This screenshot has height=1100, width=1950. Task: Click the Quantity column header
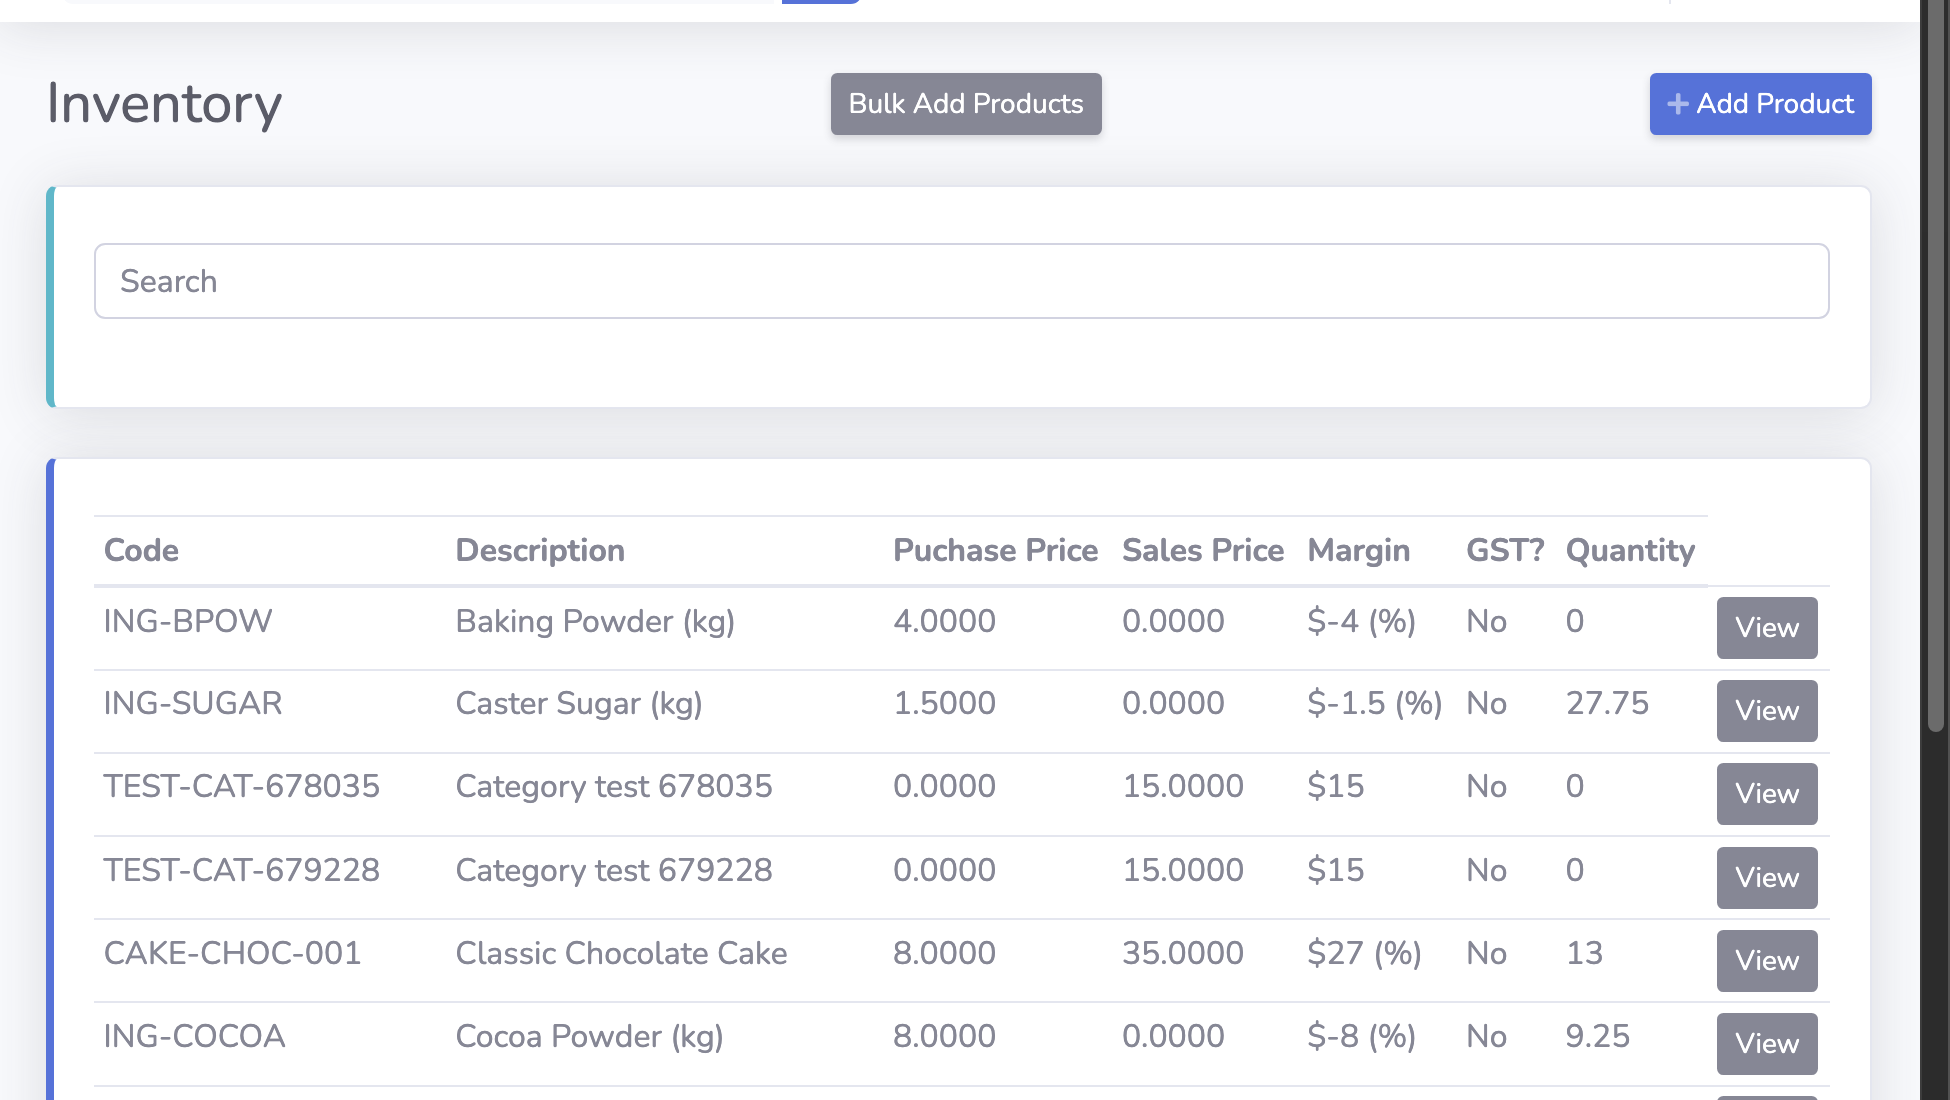coord(1630,550)
